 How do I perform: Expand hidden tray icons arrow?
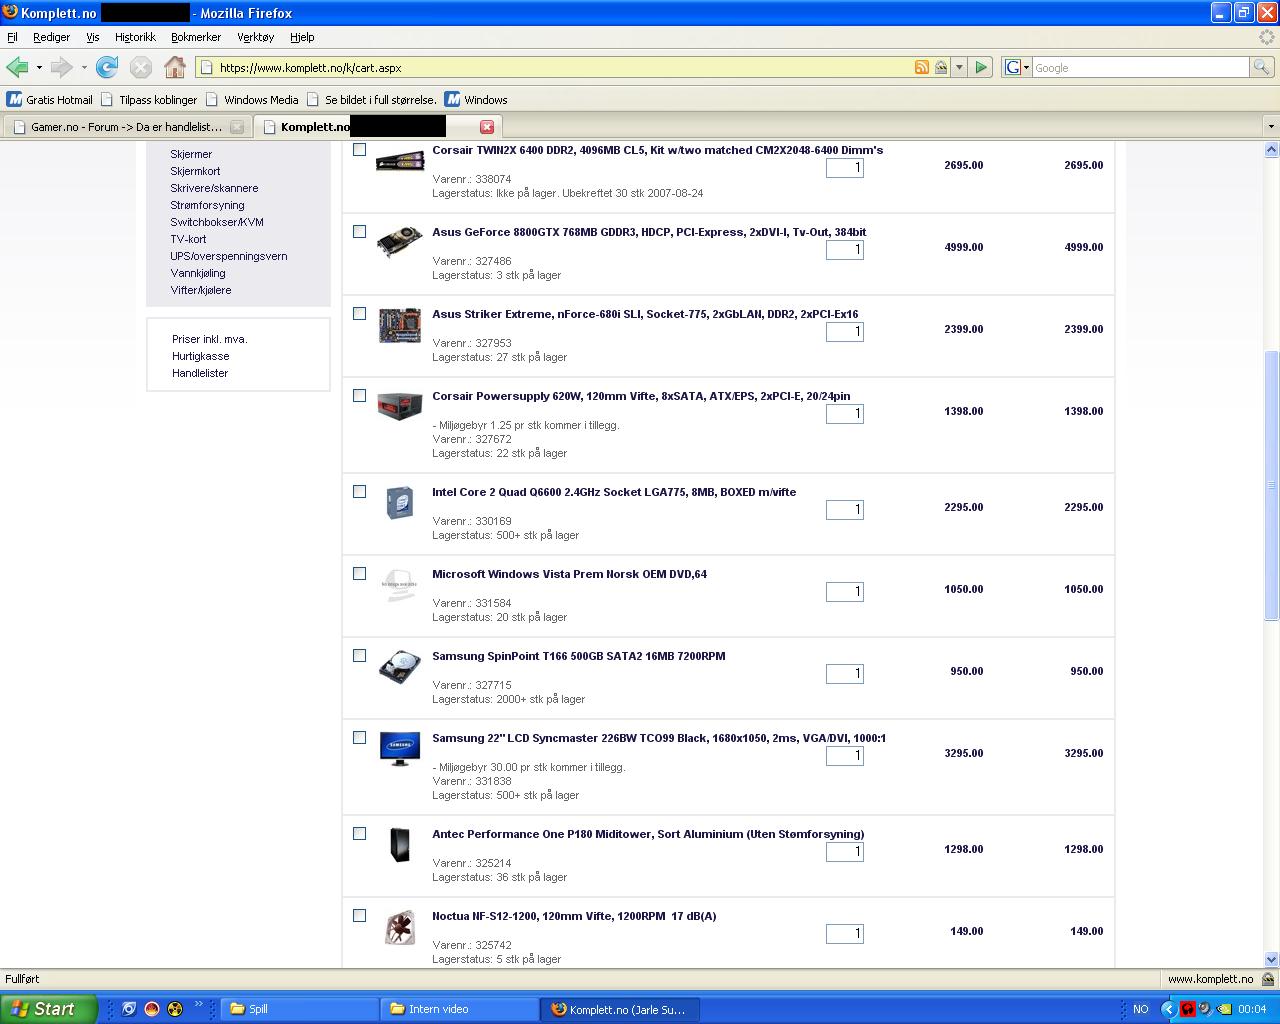(x=1168, y=1009)
